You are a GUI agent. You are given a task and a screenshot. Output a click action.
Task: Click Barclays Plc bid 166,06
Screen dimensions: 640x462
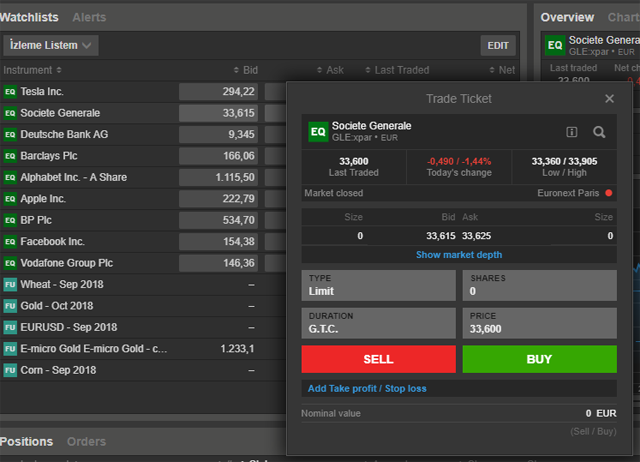coord(218,156)
